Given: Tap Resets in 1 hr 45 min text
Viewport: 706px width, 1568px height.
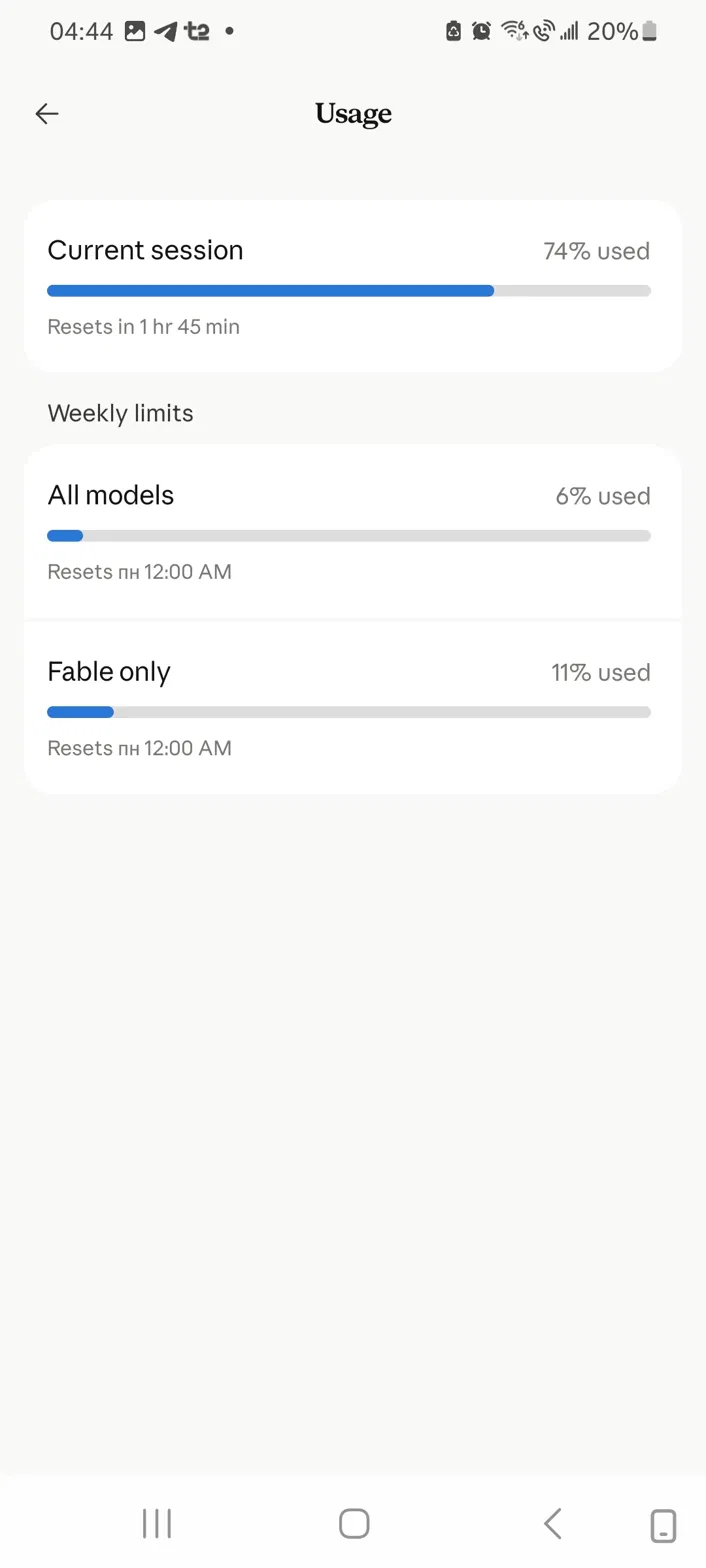Looking at the screenshot, I should (143, 327).
